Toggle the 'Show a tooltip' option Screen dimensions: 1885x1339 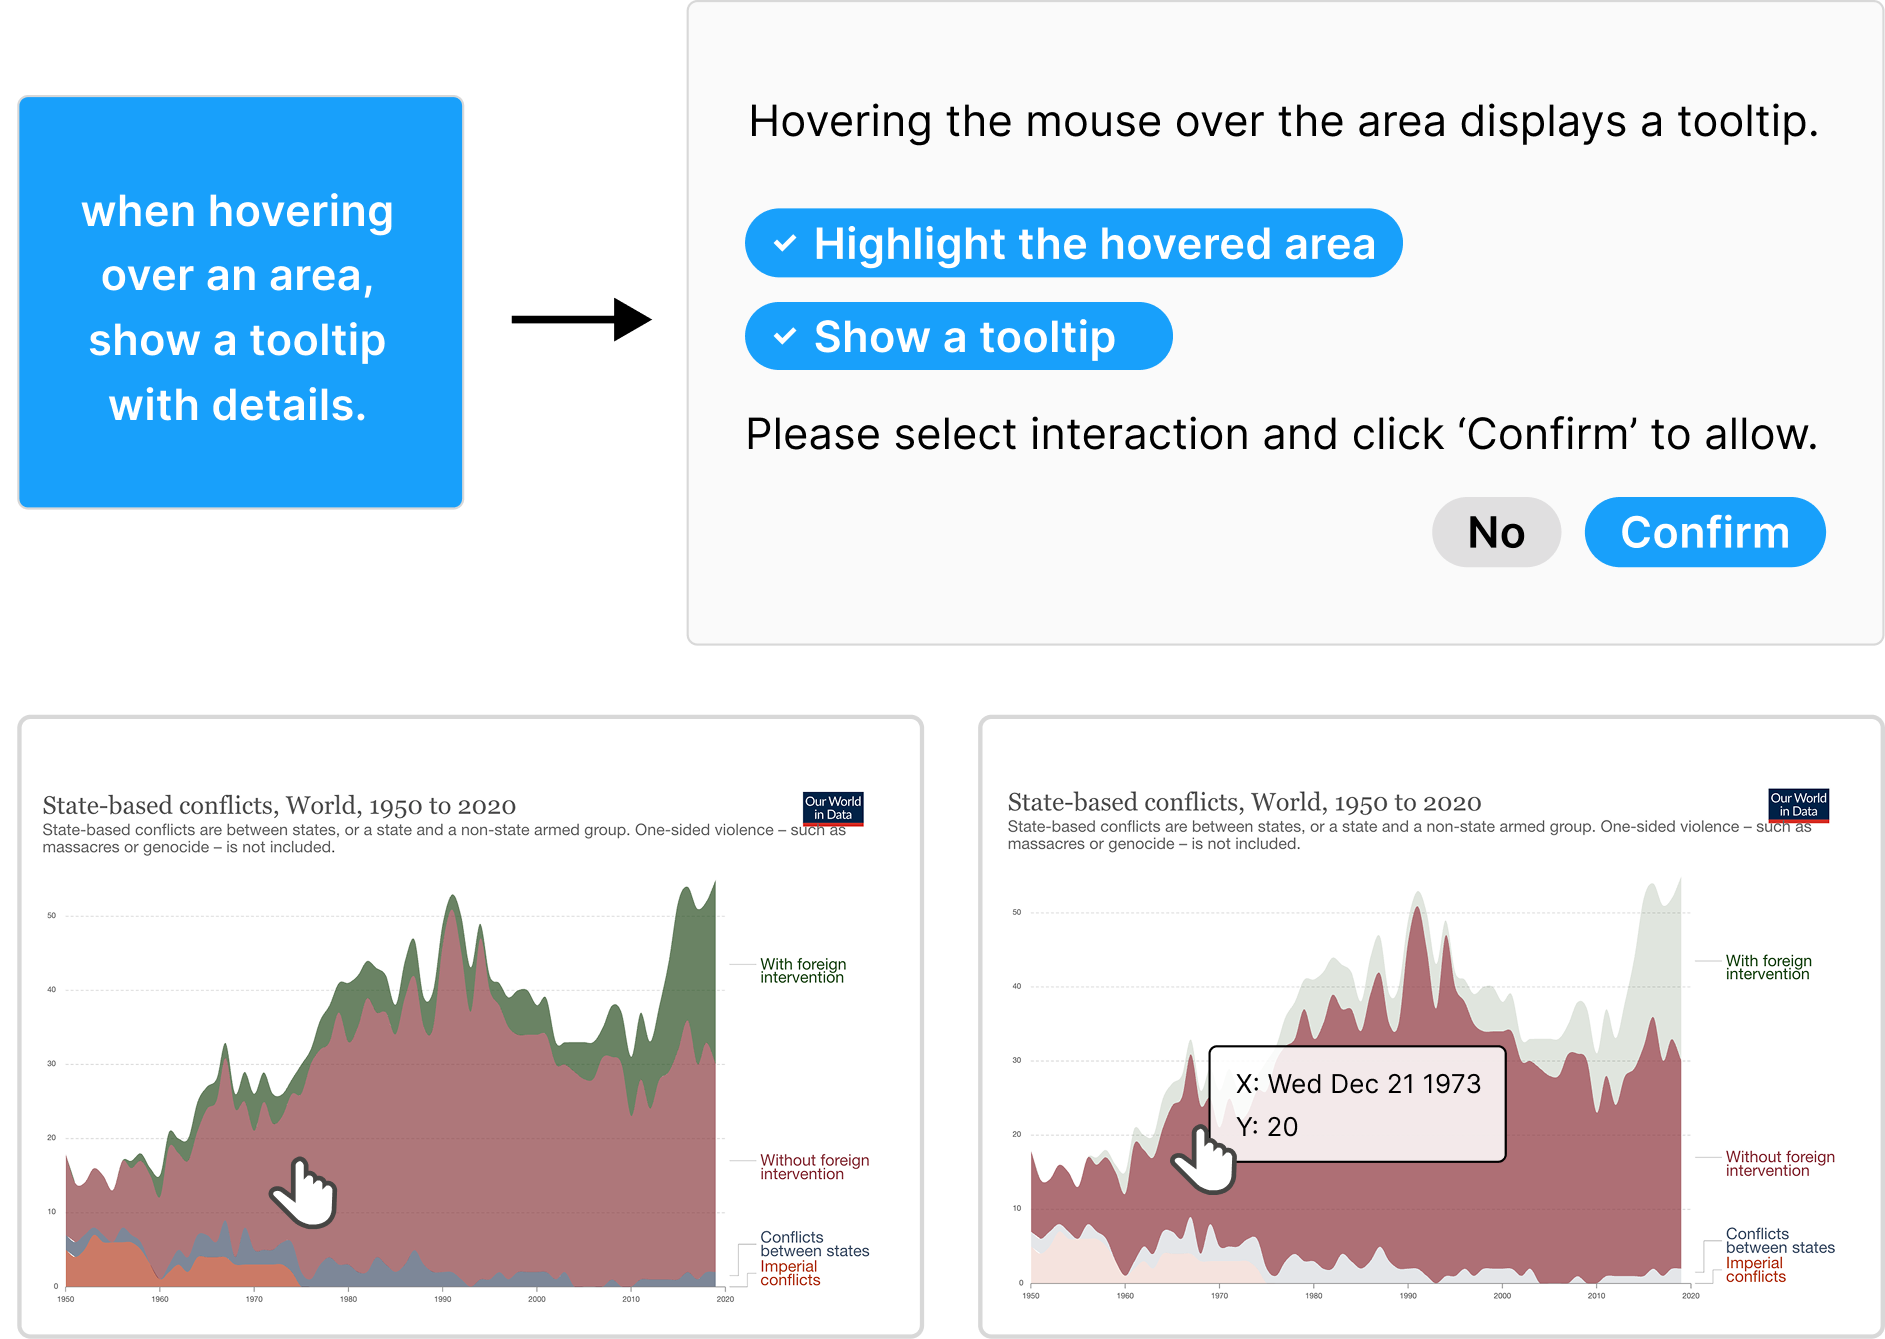[958, 336]
